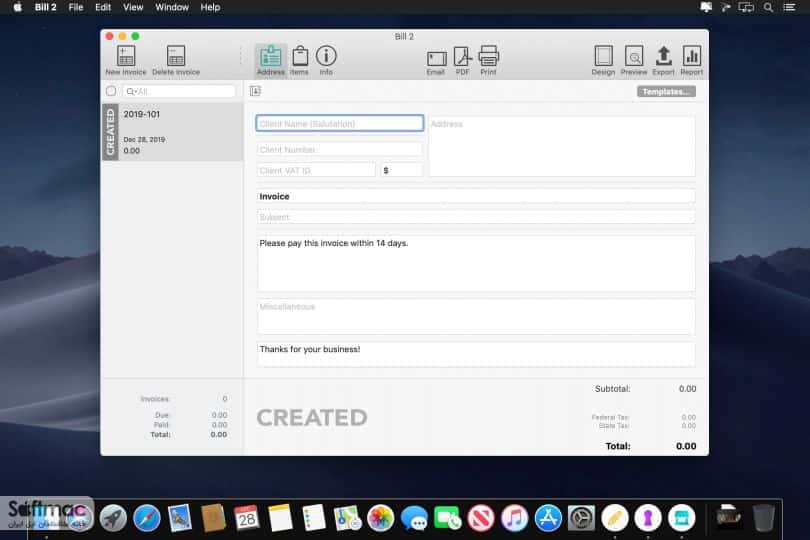Click the 'Please pay this invoice within 14 days' text box

point(476,264)
